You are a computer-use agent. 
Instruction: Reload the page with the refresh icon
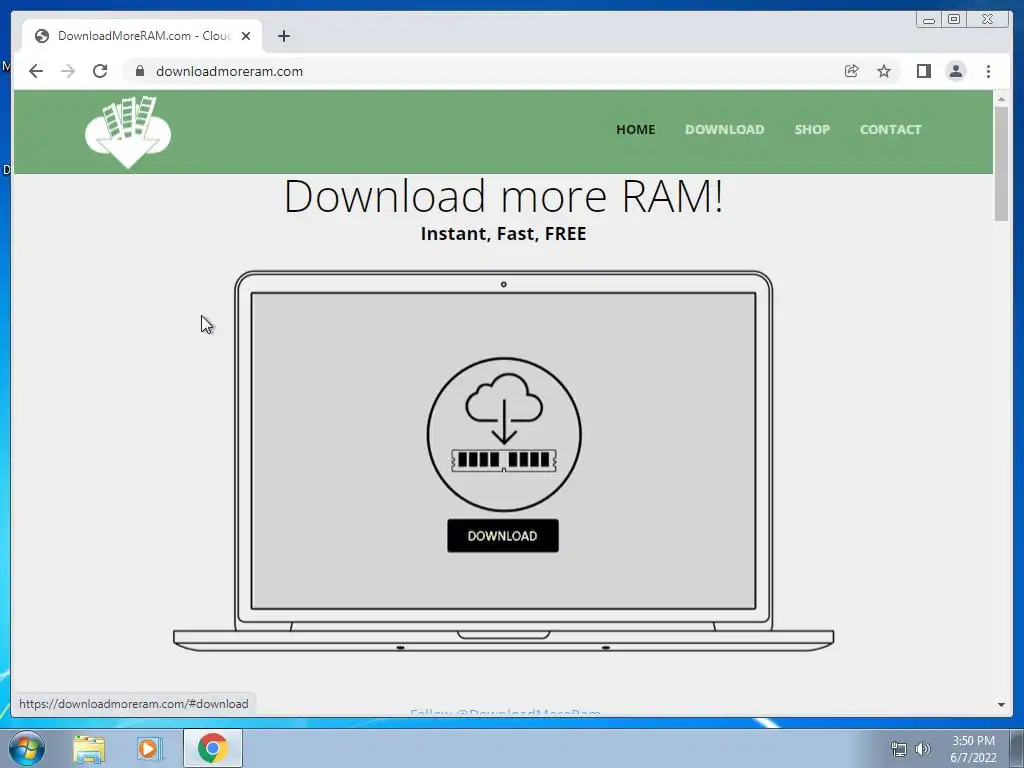pos(100,71)
